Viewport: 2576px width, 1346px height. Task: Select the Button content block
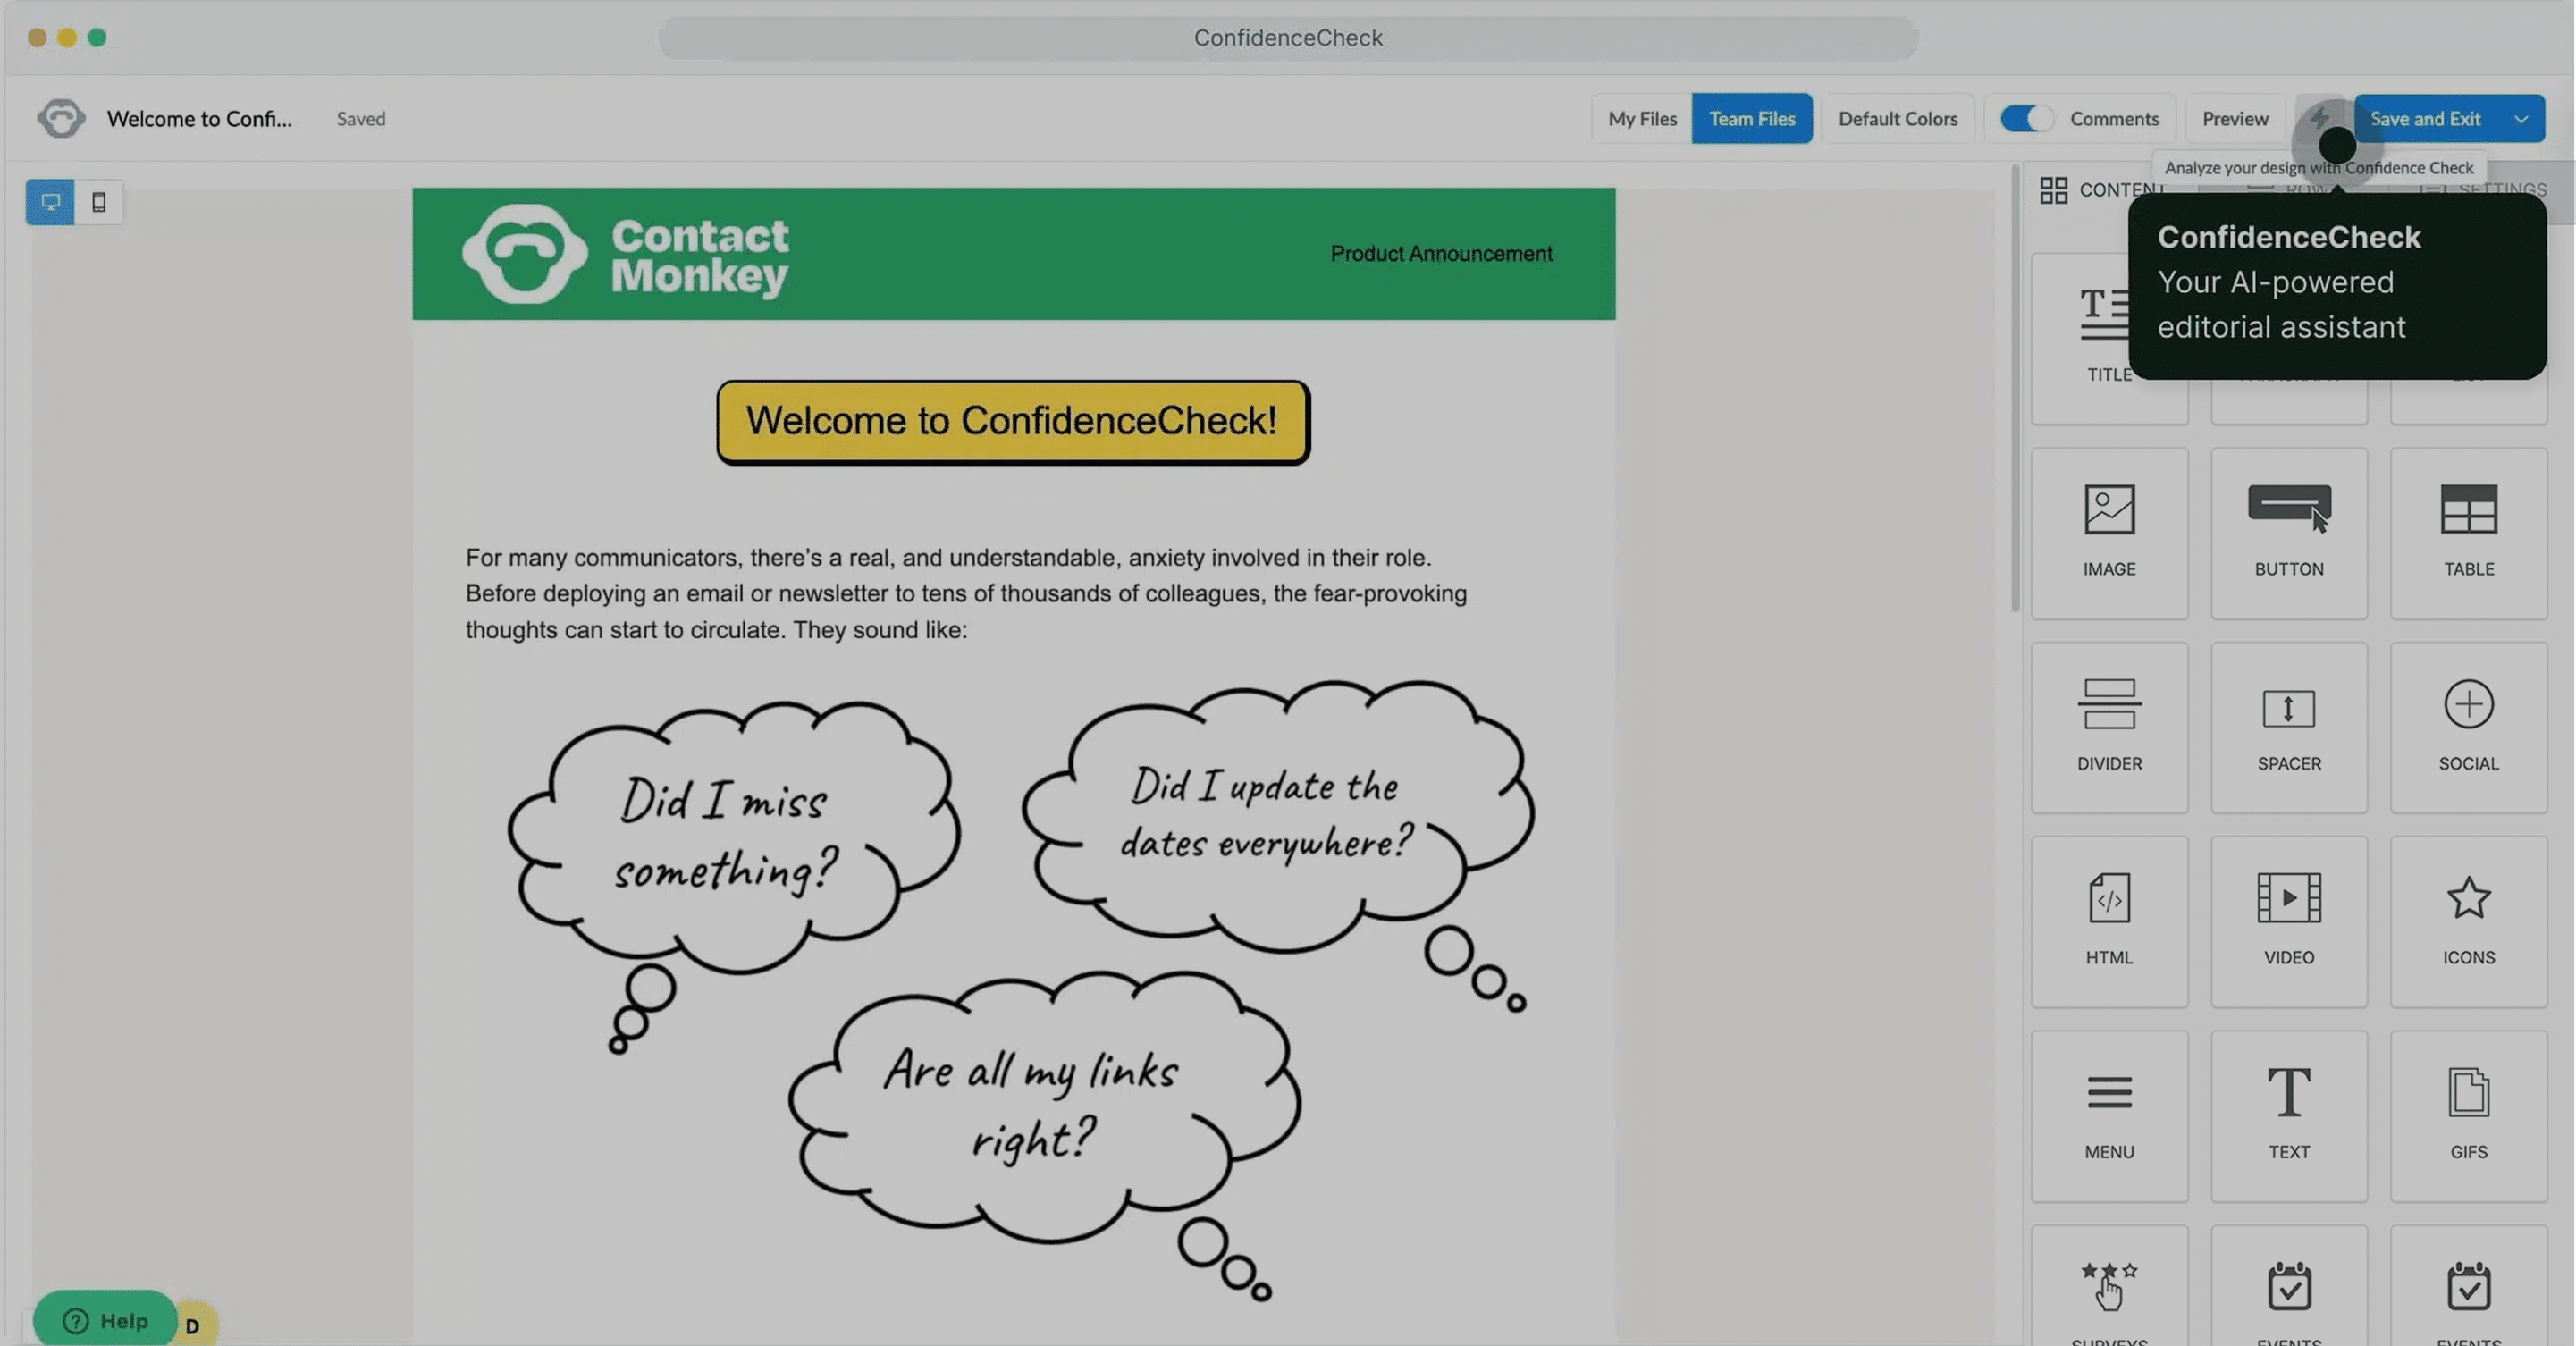coord(2288,532)
